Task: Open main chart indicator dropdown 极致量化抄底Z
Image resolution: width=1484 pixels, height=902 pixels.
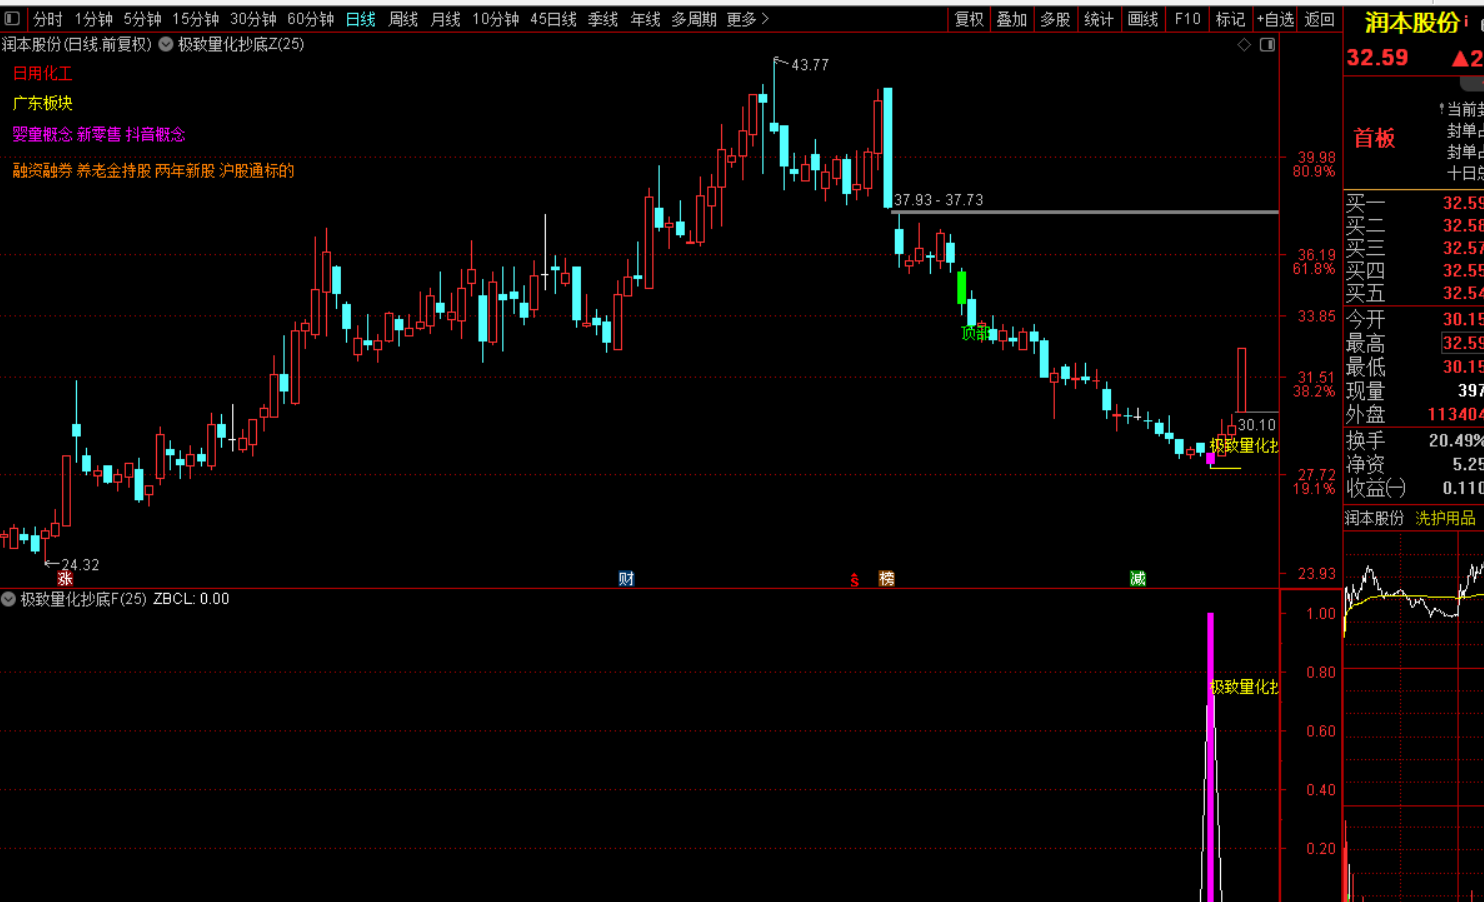Action: (166, 45)
